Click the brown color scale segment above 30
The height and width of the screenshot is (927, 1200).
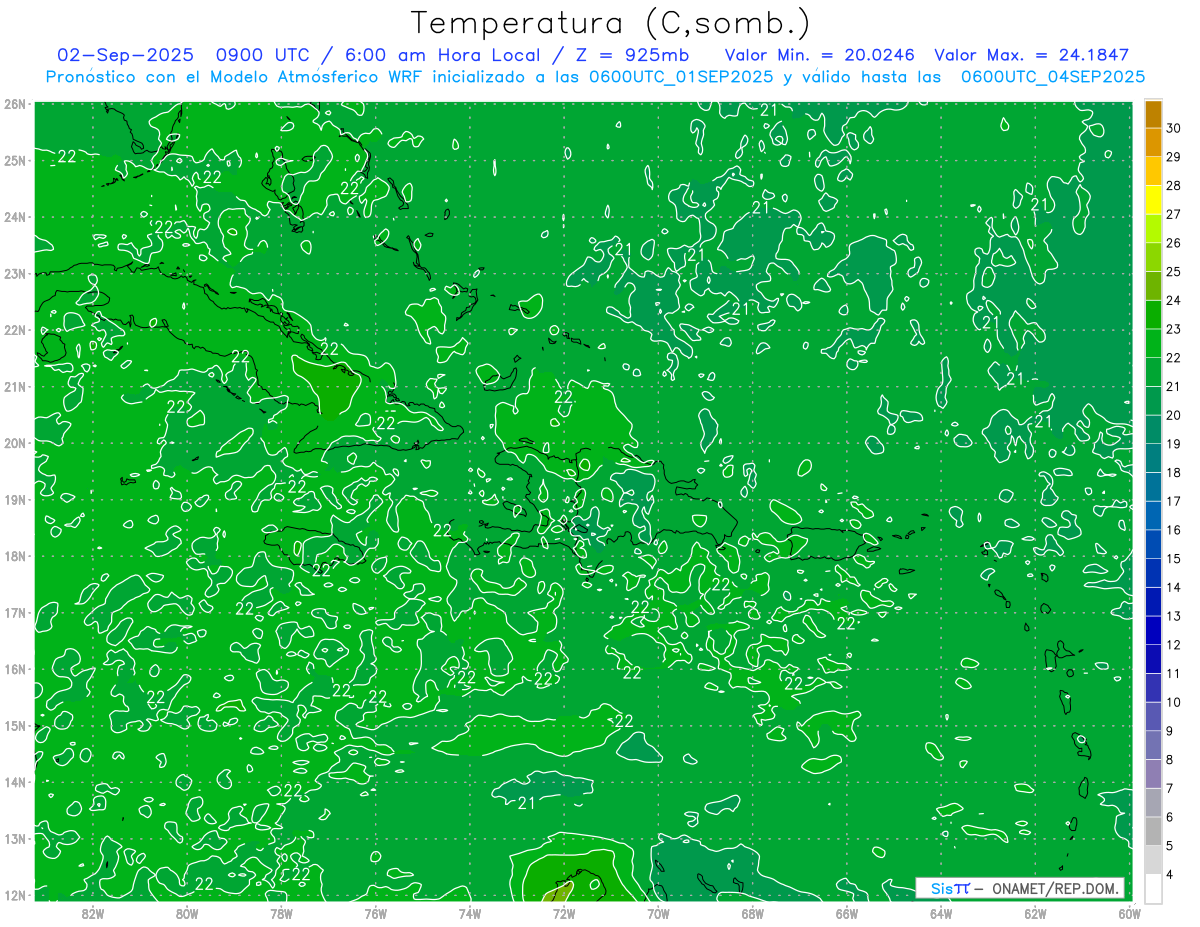point(1153,114)
